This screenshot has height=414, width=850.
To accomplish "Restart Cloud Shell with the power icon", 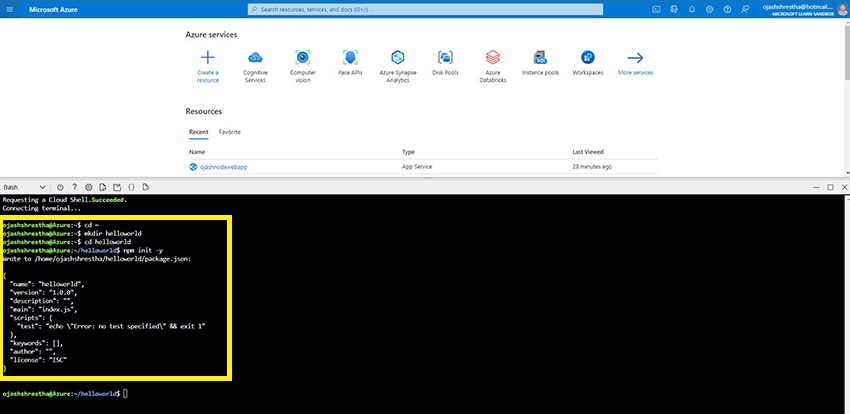I will (60, 187).
